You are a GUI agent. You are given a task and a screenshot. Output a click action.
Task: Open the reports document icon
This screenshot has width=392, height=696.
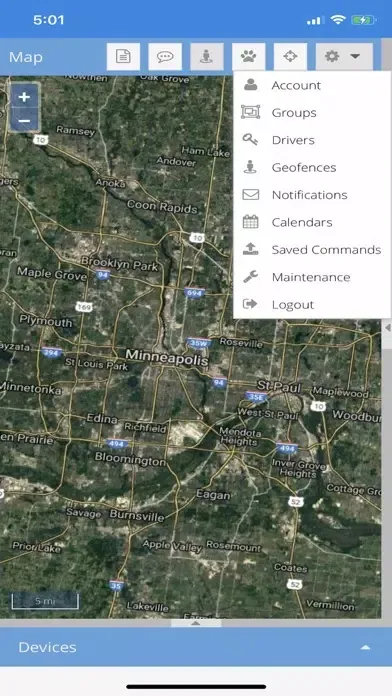tap(123, 56)
